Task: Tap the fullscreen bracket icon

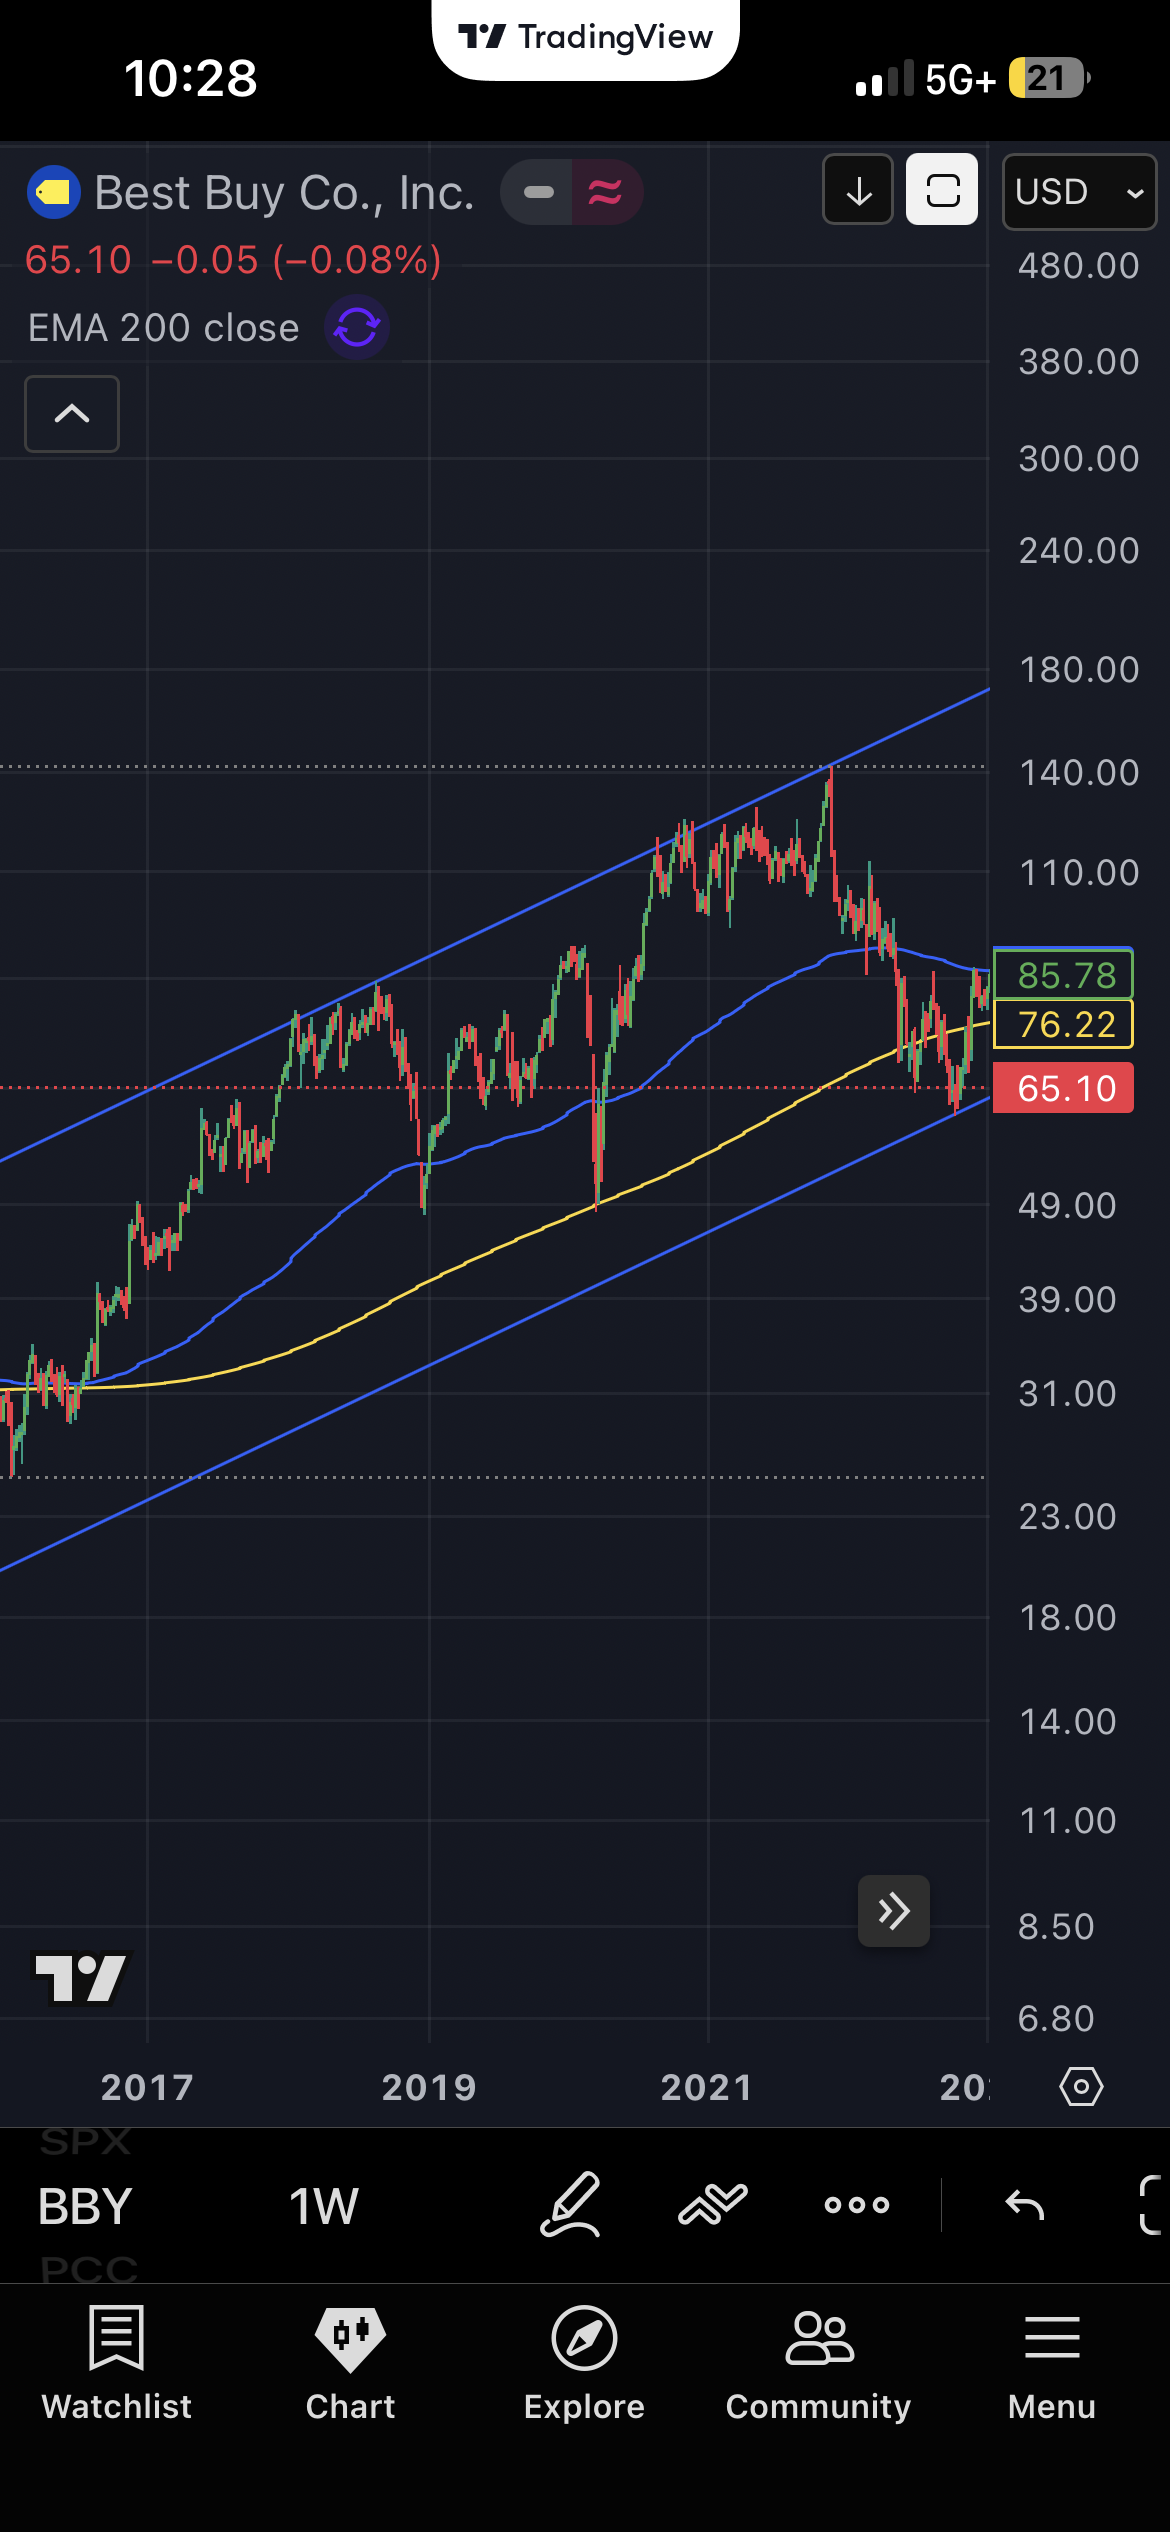Action: [x=1151, y=2204]
